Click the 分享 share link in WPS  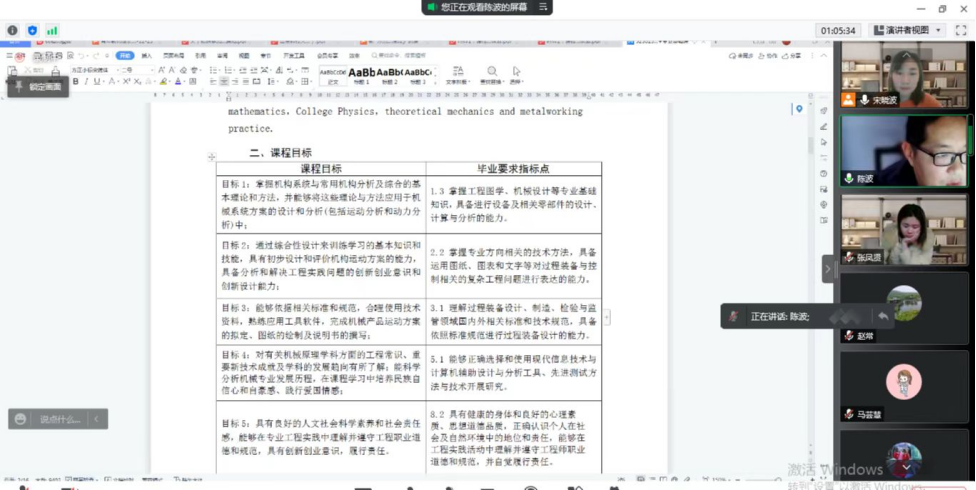[x=793, y=56]
